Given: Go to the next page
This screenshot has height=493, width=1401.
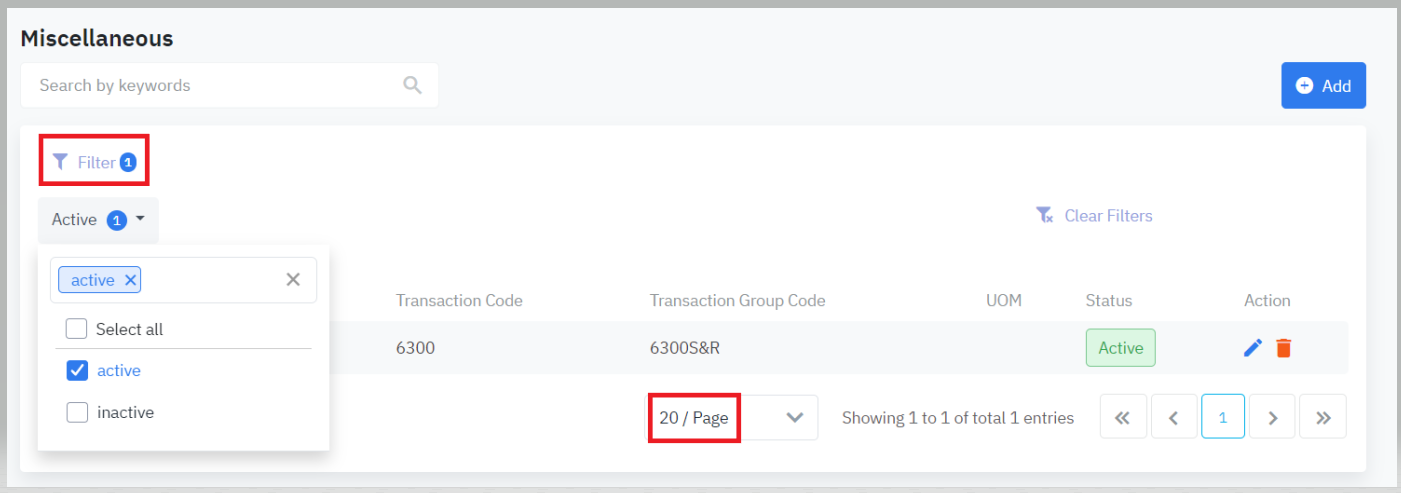Looking at the screenshot, I should coord(1273,417).
